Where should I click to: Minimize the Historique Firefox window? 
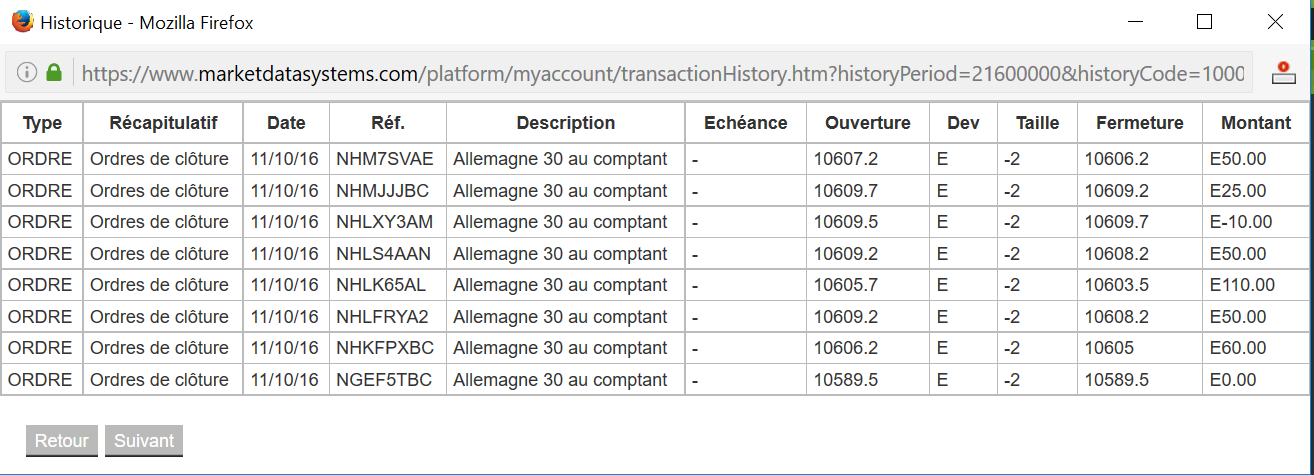point(1134,21)
